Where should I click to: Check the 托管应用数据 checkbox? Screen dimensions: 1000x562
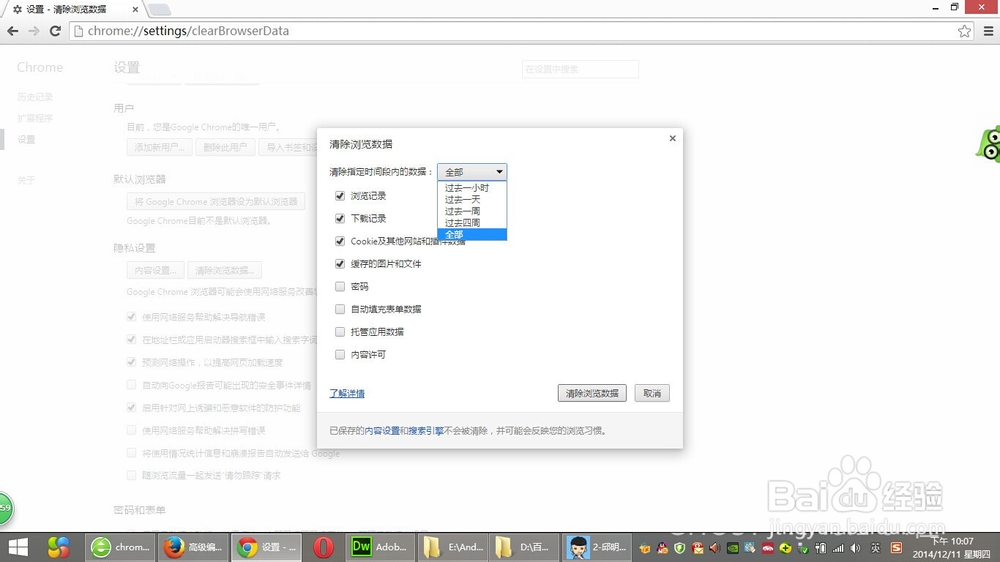tap(340, 332)
